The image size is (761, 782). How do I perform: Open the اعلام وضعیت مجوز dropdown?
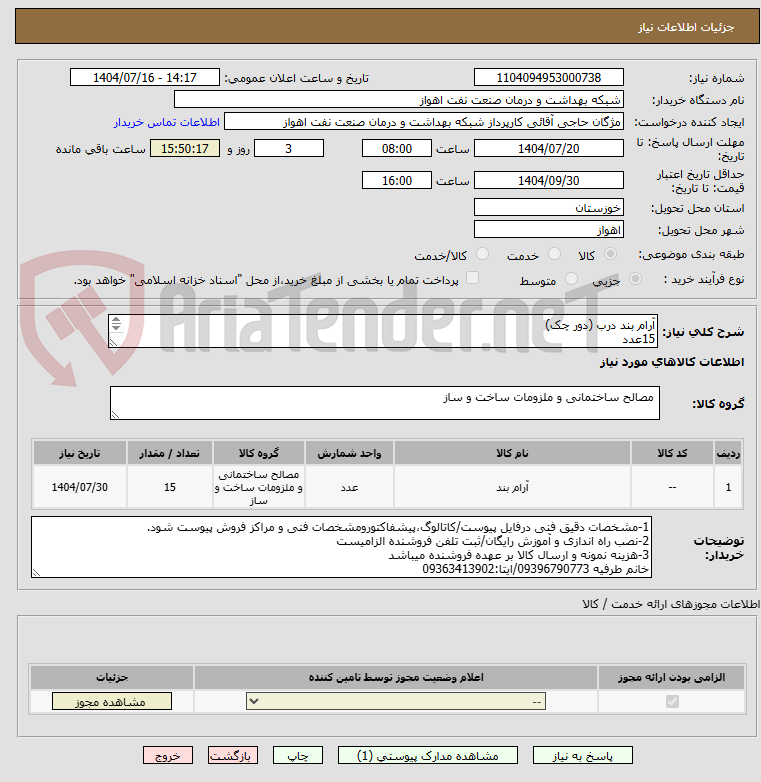pos(396,701)
